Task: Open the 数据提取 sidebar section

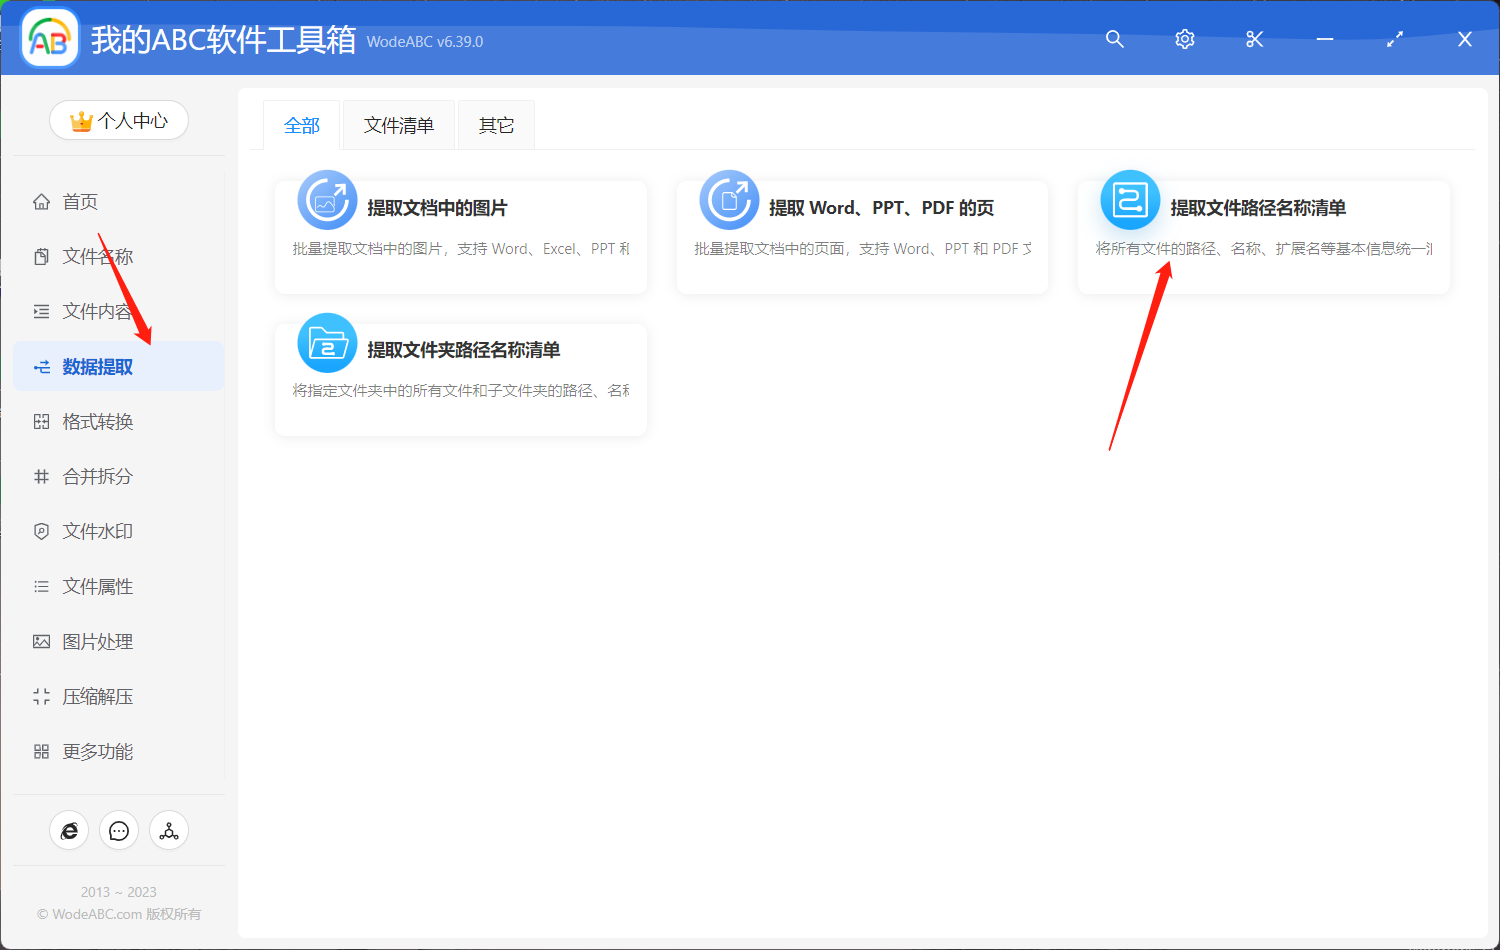Action: tap(95, 366)
